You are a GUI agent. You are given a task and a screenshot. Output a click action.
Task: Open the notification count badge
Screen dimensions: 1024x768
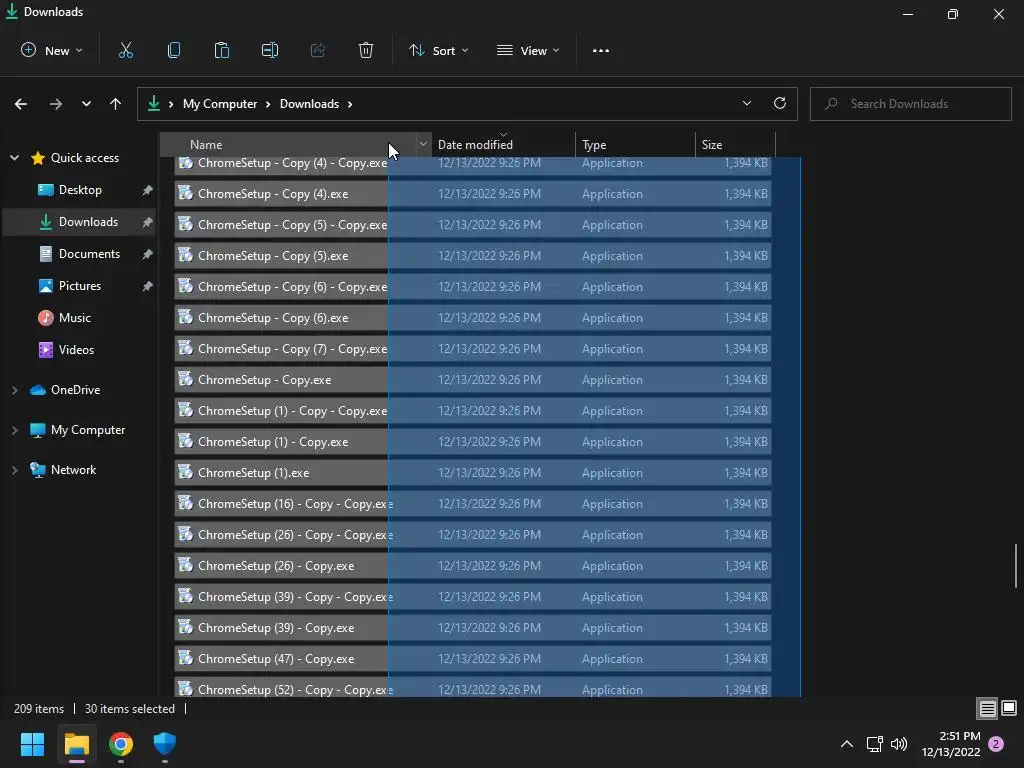point(996,744)
